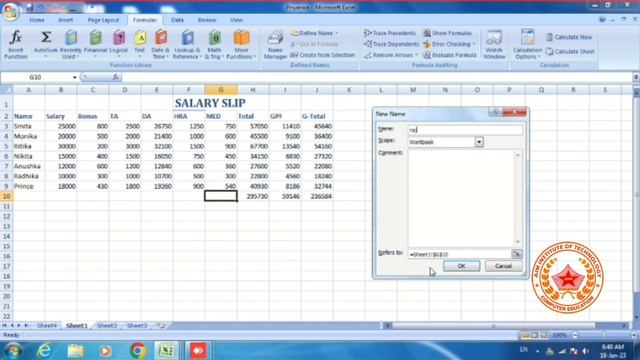This screenshot has width=640, height=360.
Task: Click Calculate Sheet
Action: coord(570,51)
